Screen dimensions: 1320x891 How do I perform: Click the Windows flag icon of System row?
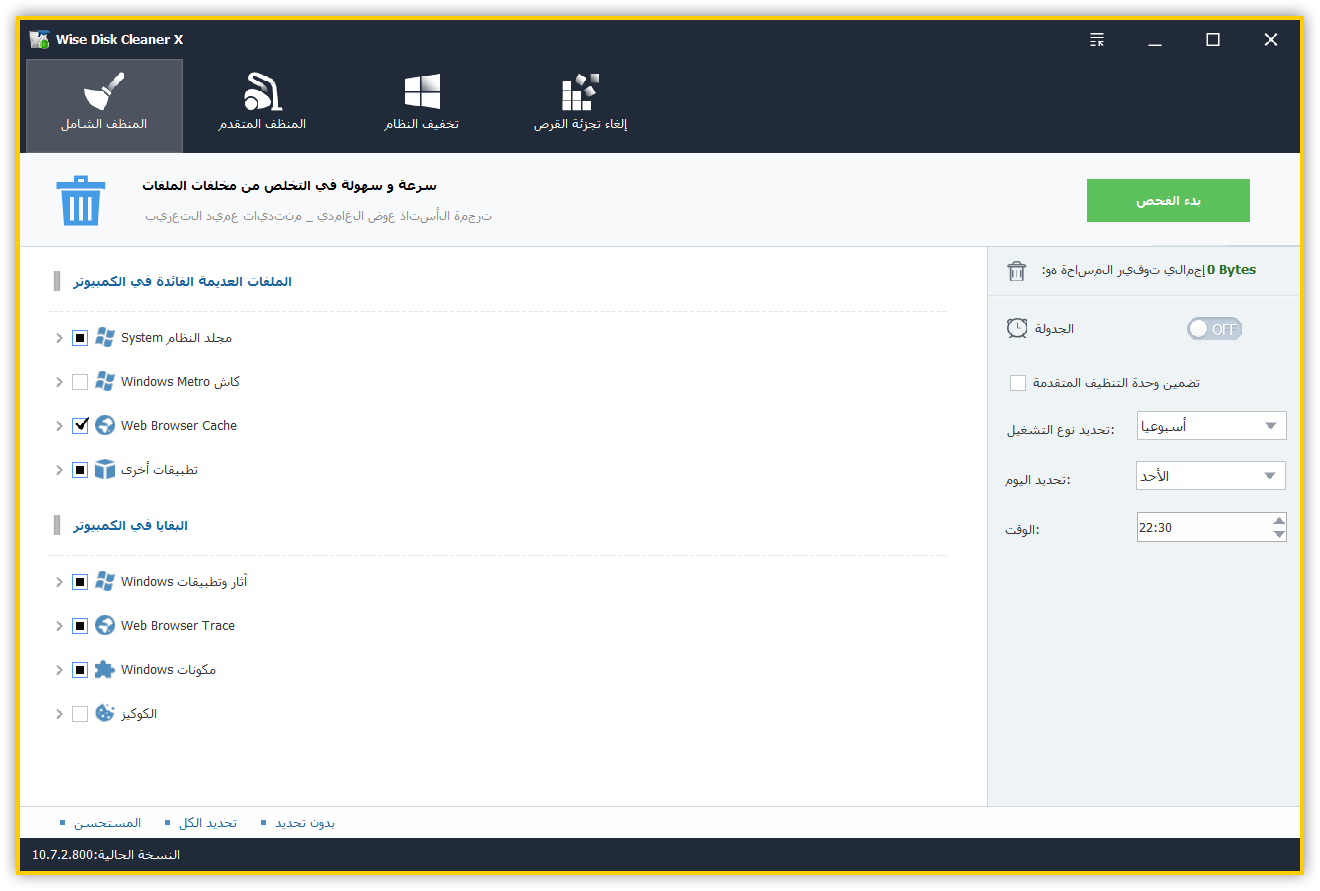[105, 338]
